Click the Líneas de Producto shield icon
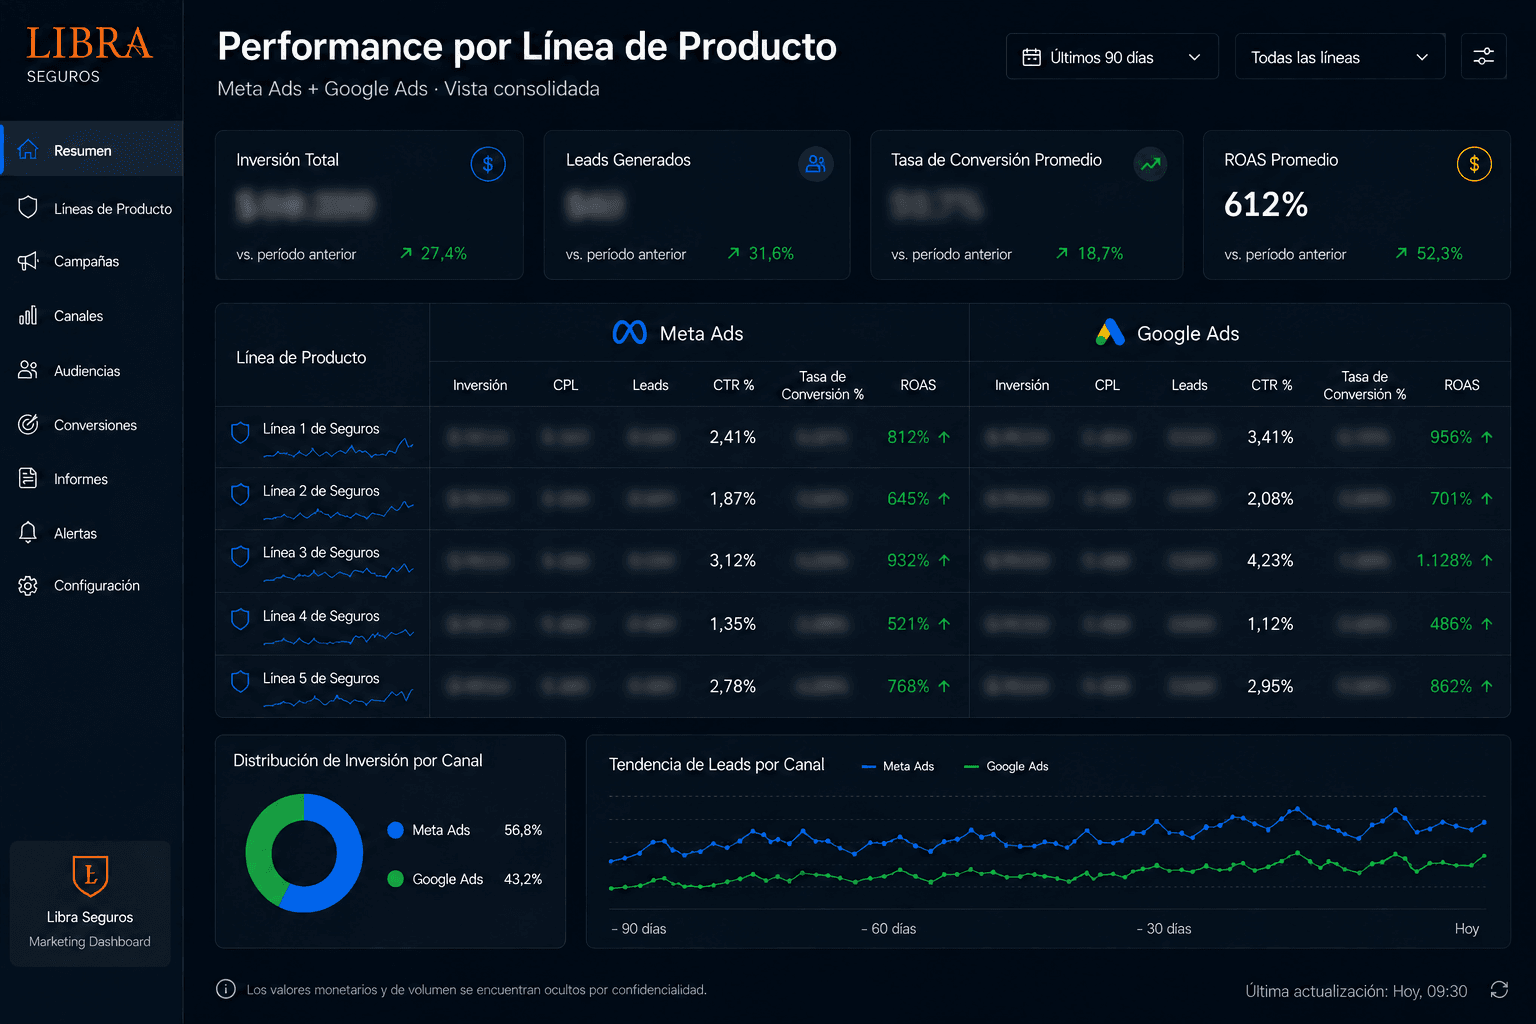The width and height of the screenshot is (1536, 1024). click(x=28, y=208)
